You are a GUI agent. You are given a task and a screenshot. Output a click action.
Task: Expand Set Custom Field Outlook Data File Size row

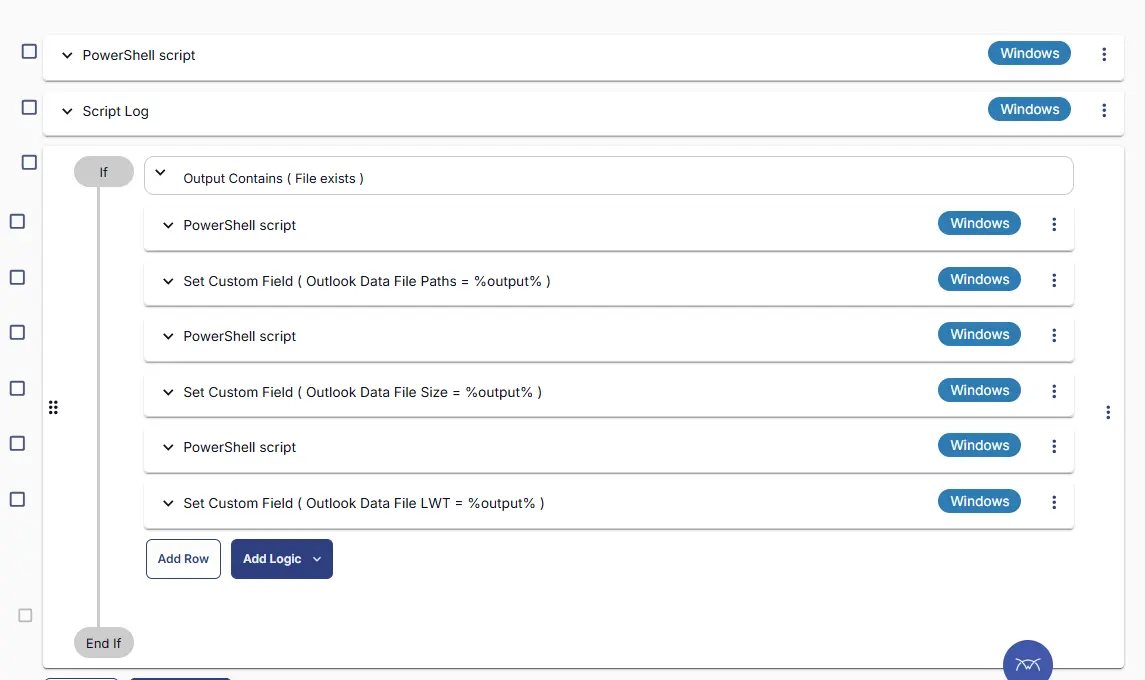(x=168, y=392)
